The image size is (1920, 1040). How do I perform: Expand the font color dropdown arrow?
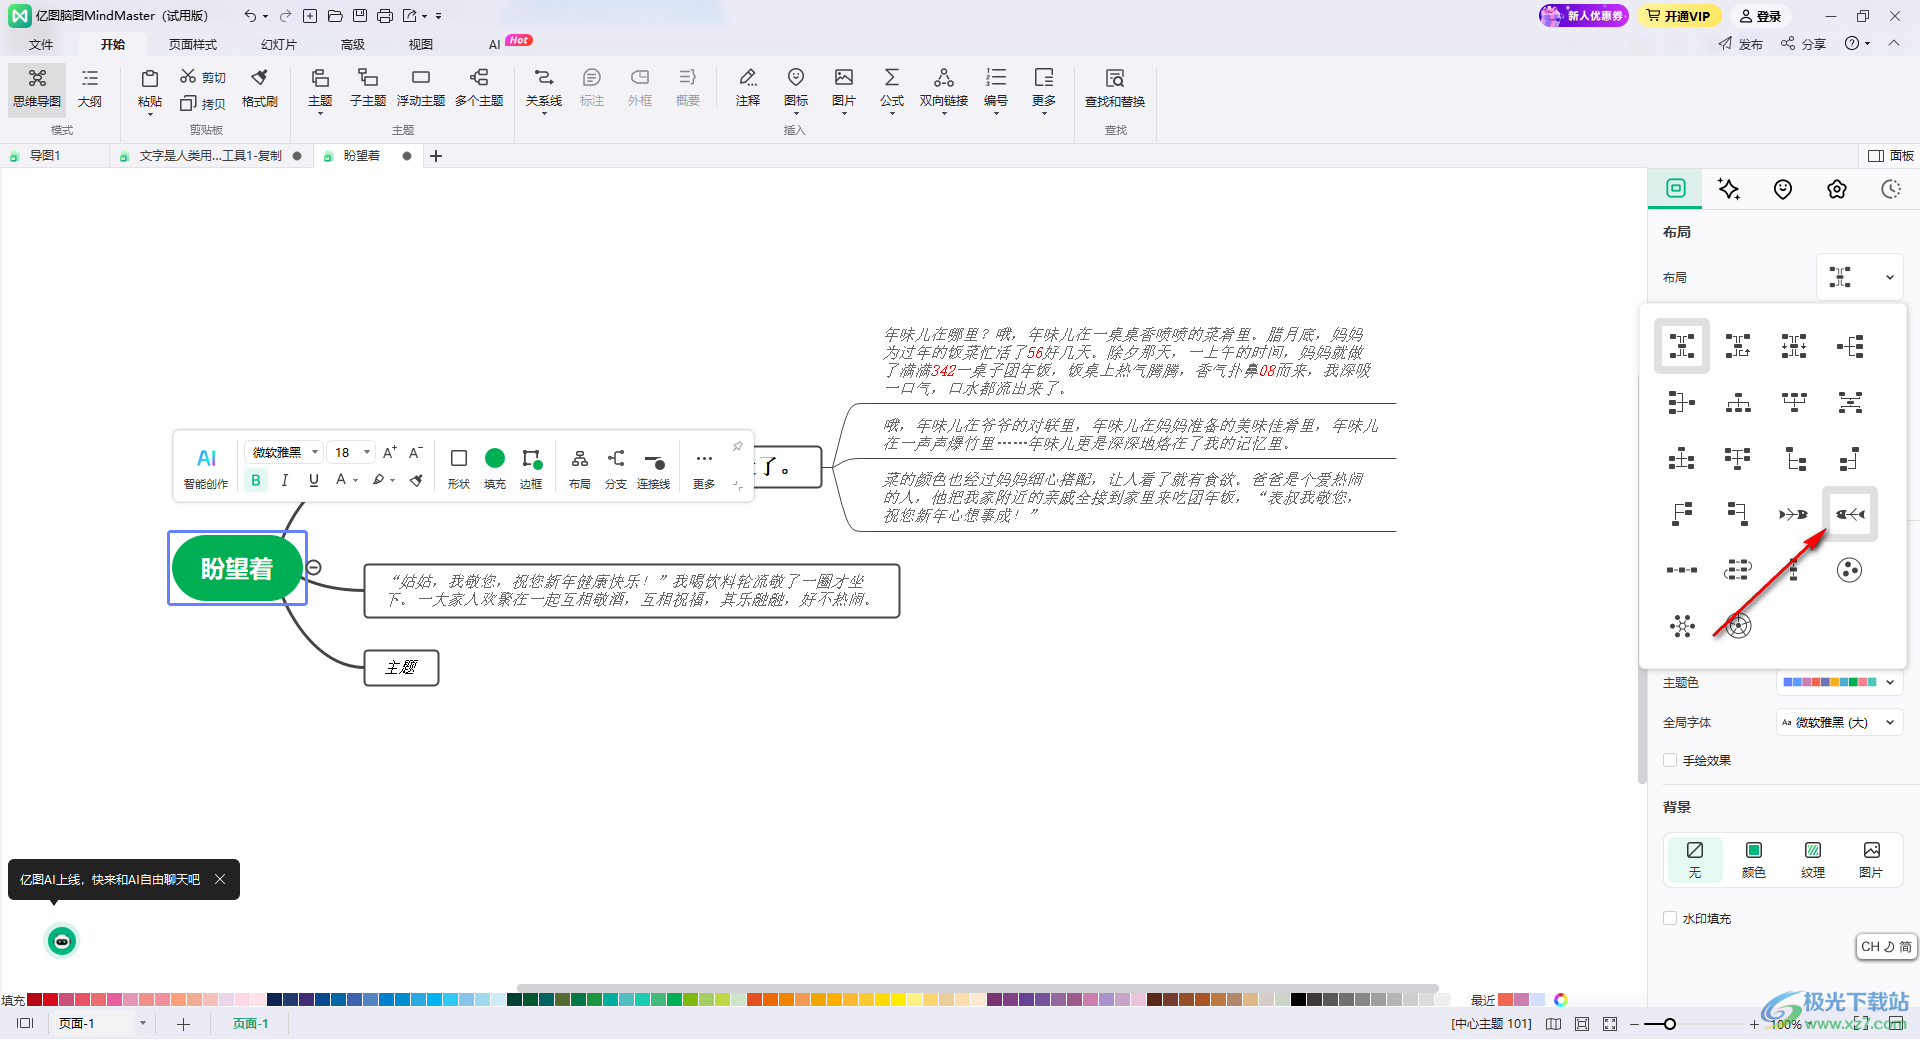tap(356, 481)
